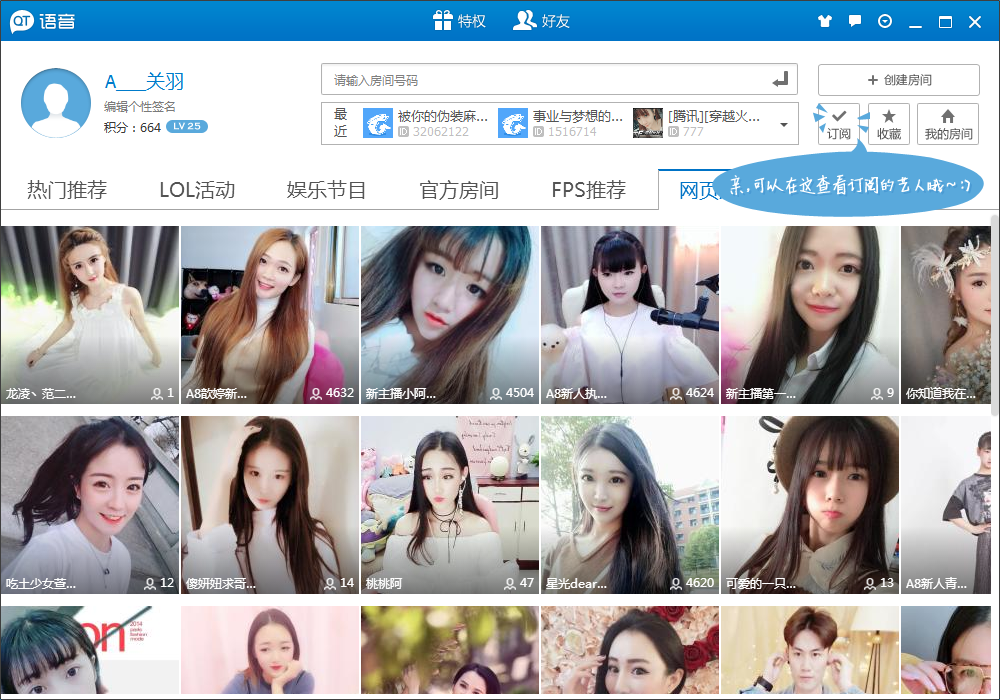Open the 新主播小阿... room thumbnail
The image size is (1000, 700).
coord(450,314)
